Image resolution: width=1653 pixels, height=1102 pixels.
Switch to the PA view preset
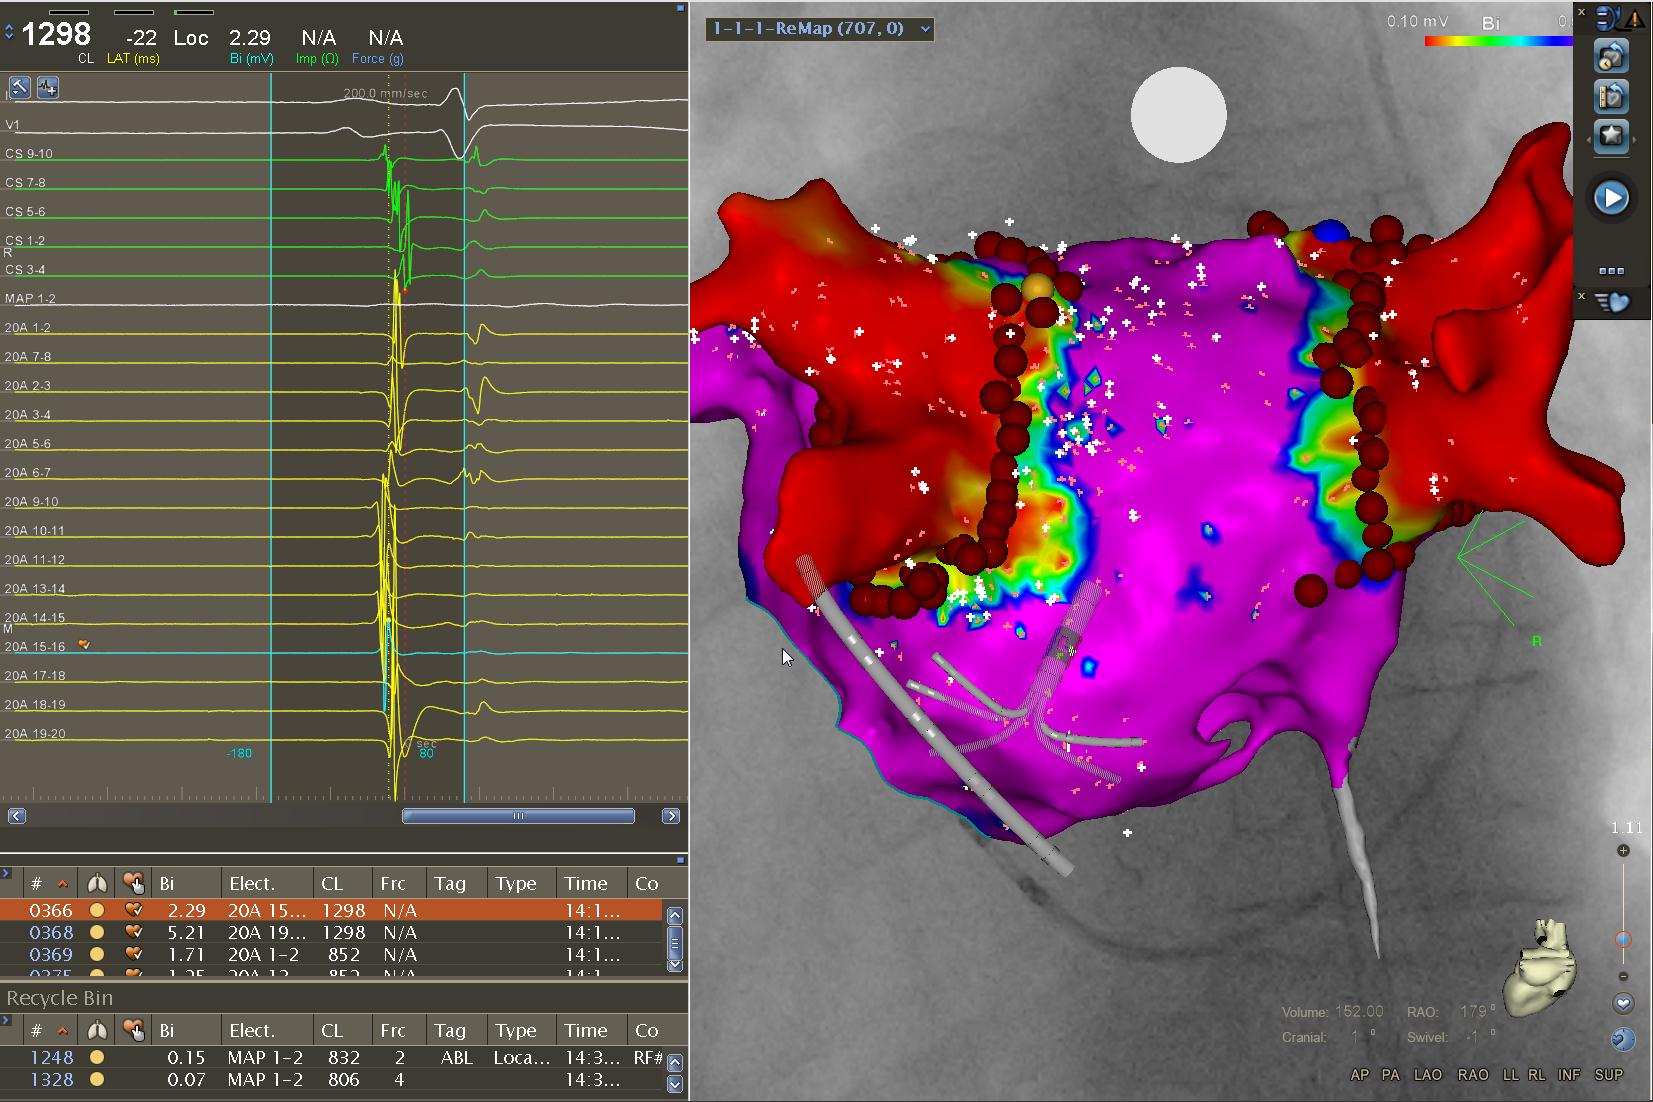point(1390,1075)
